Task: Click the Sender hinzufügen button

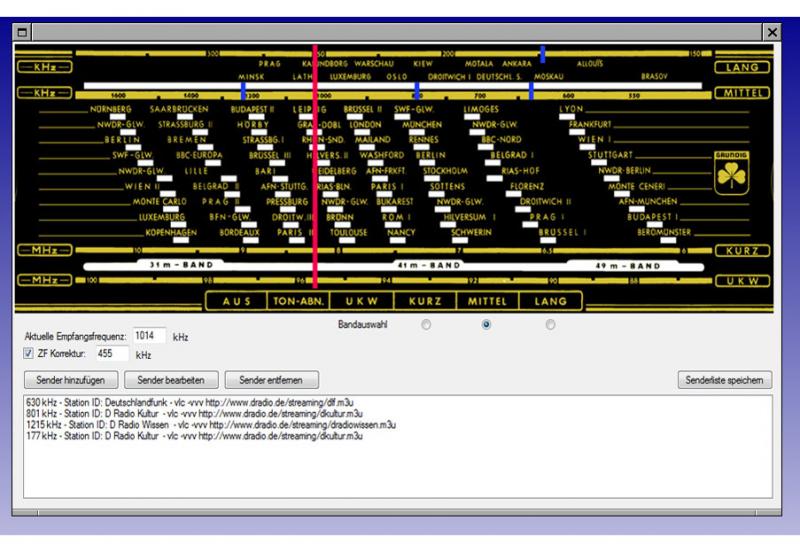Action: (x=72, y=379)
